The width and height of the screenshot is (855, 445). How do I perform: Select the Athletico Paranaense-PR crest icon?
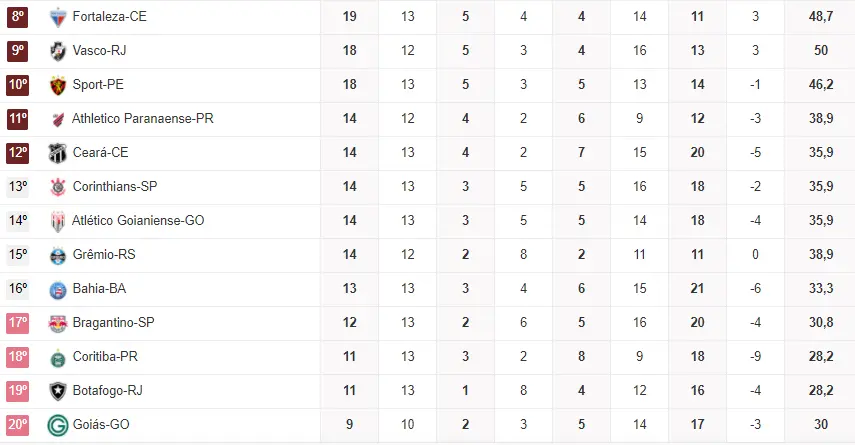(57, 119)
